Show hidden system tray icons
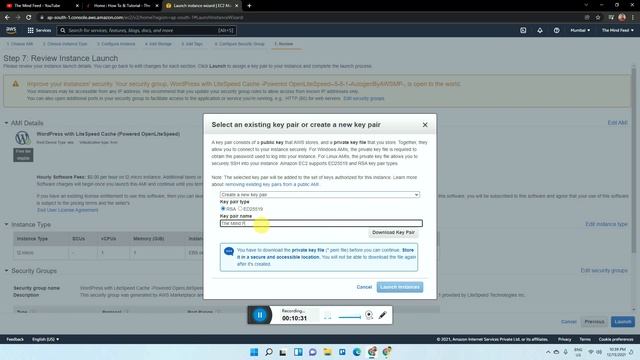This screenshot has height=360, width=640. tap(548, 352)
